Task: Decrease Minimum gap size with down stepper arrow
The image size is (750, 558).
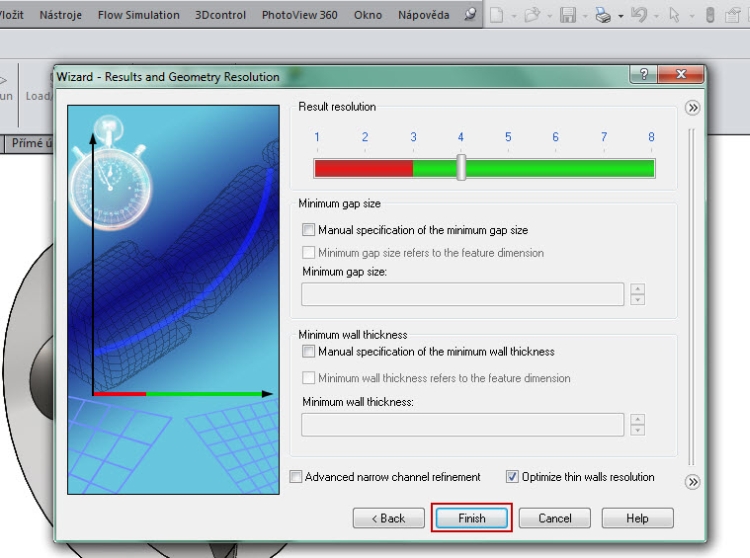Action: pos(638,300)
